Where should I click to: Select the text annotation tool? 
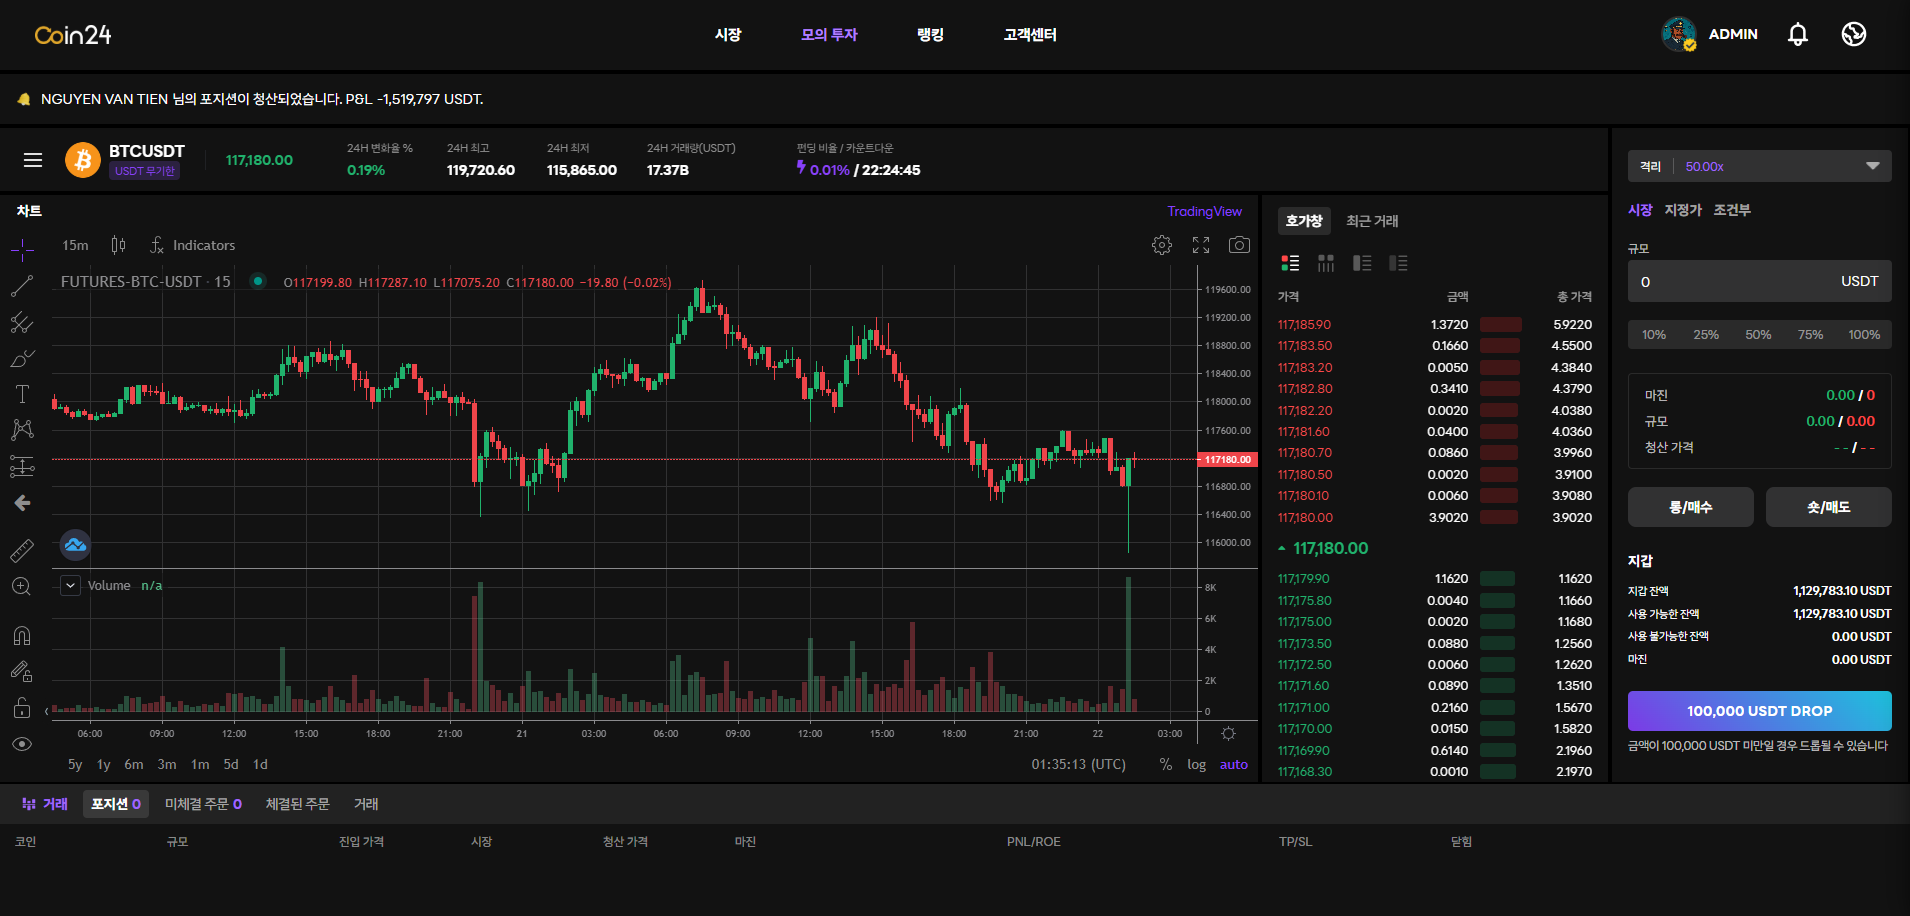pos(22,394)
